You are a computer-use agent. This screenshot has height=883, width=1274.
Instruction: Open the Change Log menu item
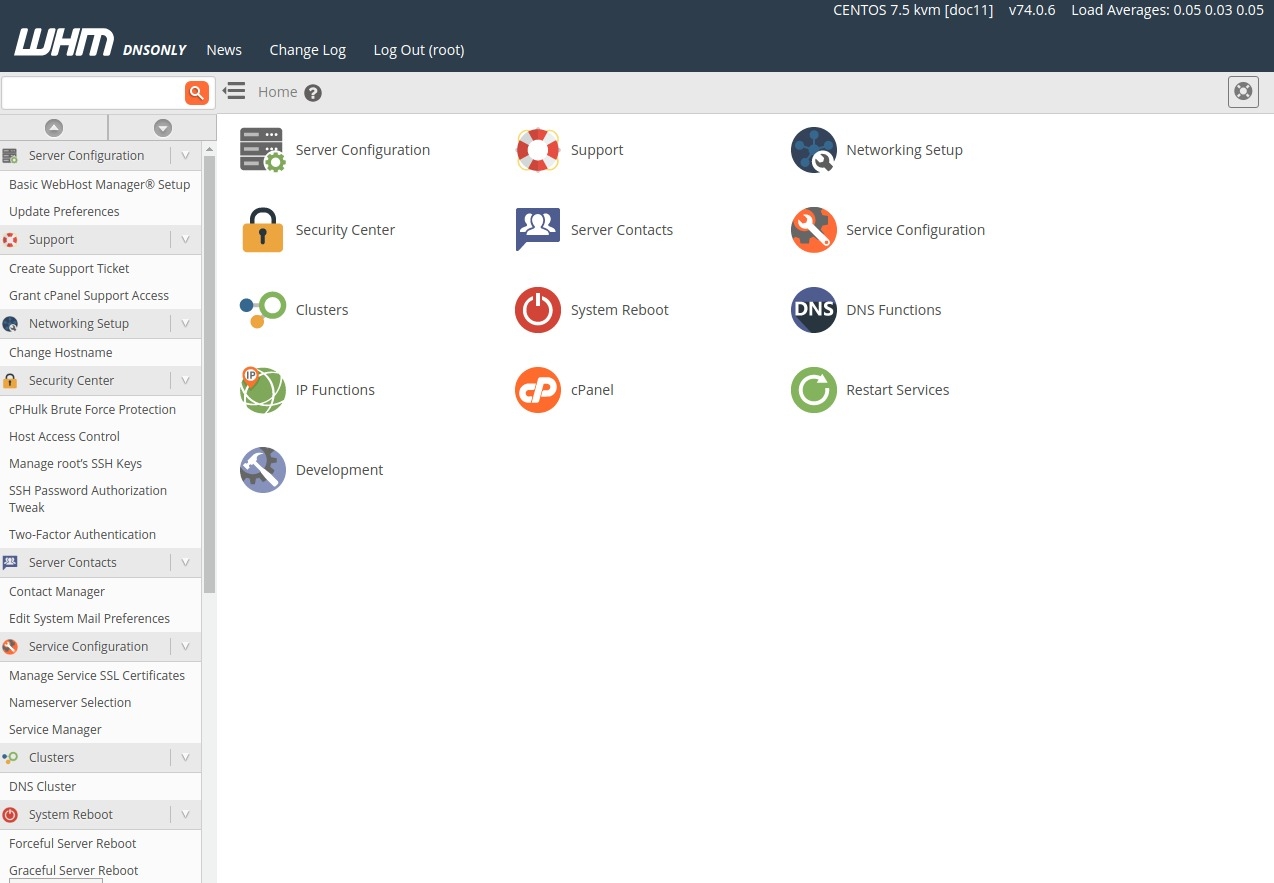[x=307, y=50]
